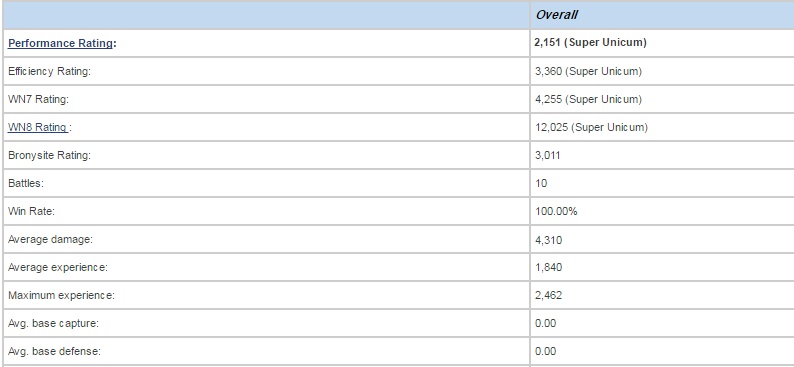This screenshot has height=367, width=794.
Task: Select the 3,360 (Super Unicum) efficiency value
Action: [588, 71]
